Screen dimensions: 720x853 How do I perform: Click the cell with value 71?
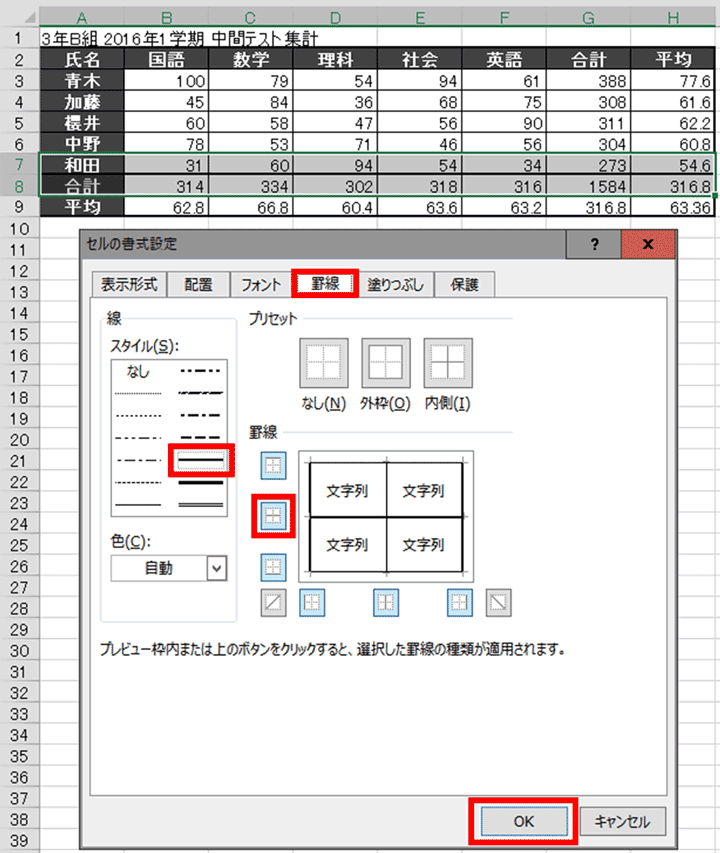click(x=335, y=144)
